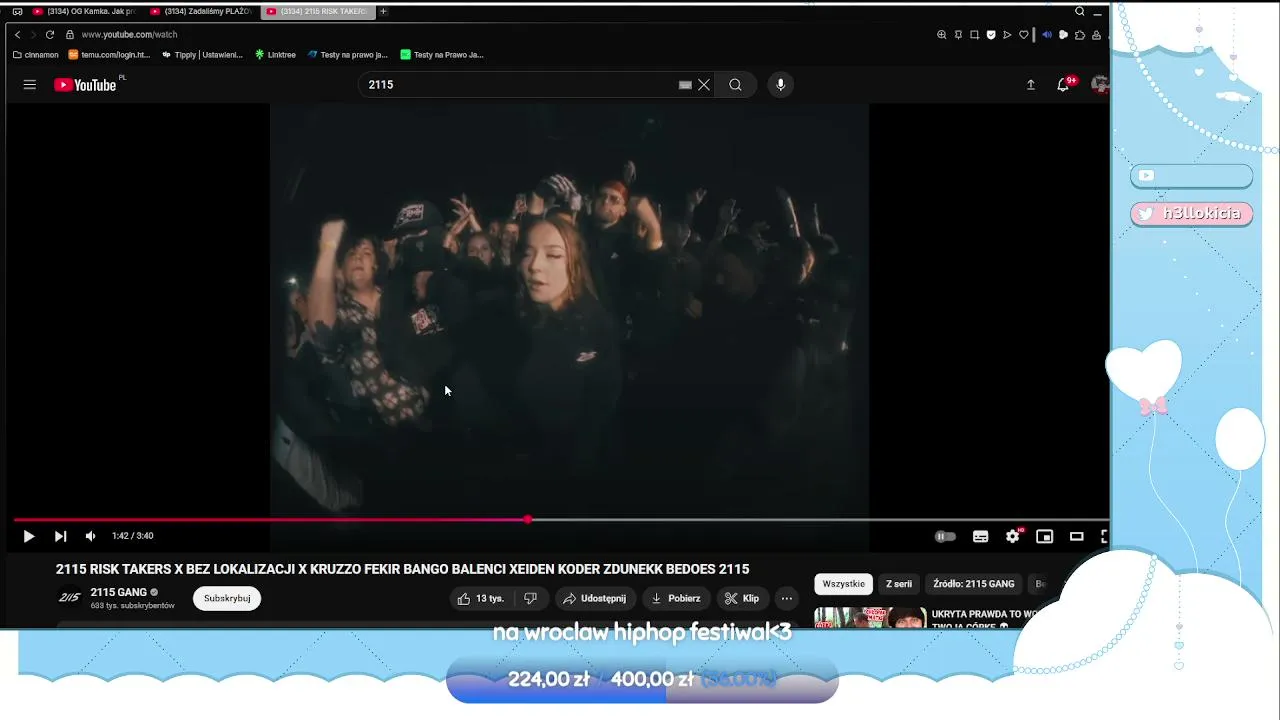Image resolution: width=1280 pixels, height=720 pixels.
Task: Open the temu.com login bookmark
Action: pyautogui.click(x=109, y=55)
